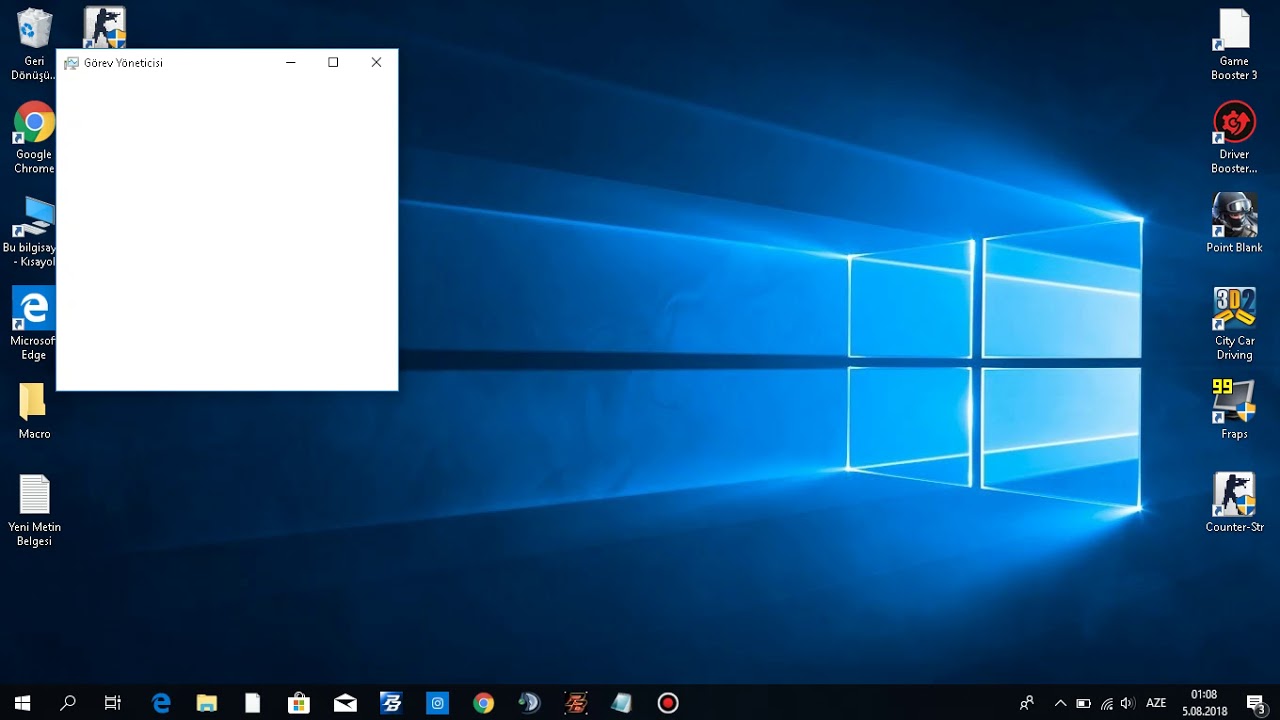This screenshot has height=720, width=1280.
Task: Select the Counter-Strike shortcut on the right edge of the desktop
Action: (x=1234, y=503)
